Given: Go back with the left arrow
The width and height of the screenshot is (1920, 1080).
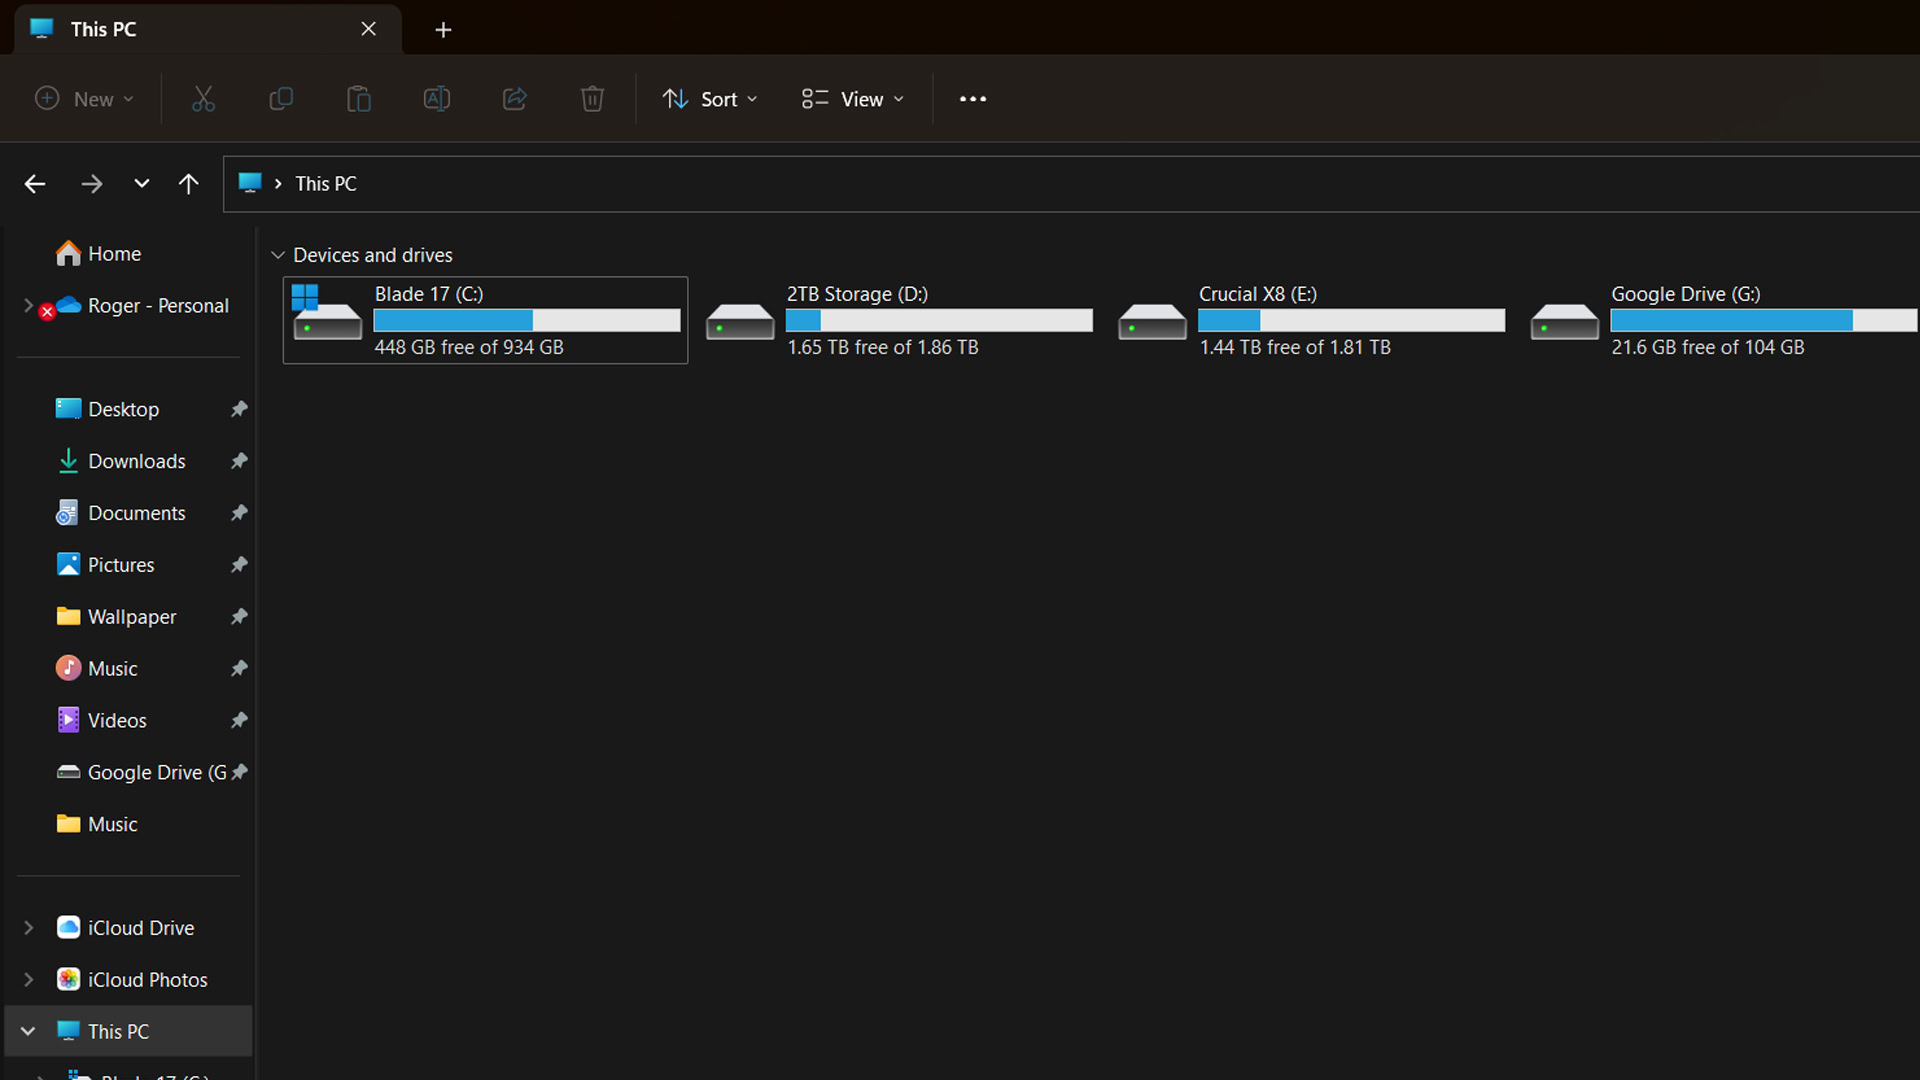Looking at the screenshot, I should (35, 184).
